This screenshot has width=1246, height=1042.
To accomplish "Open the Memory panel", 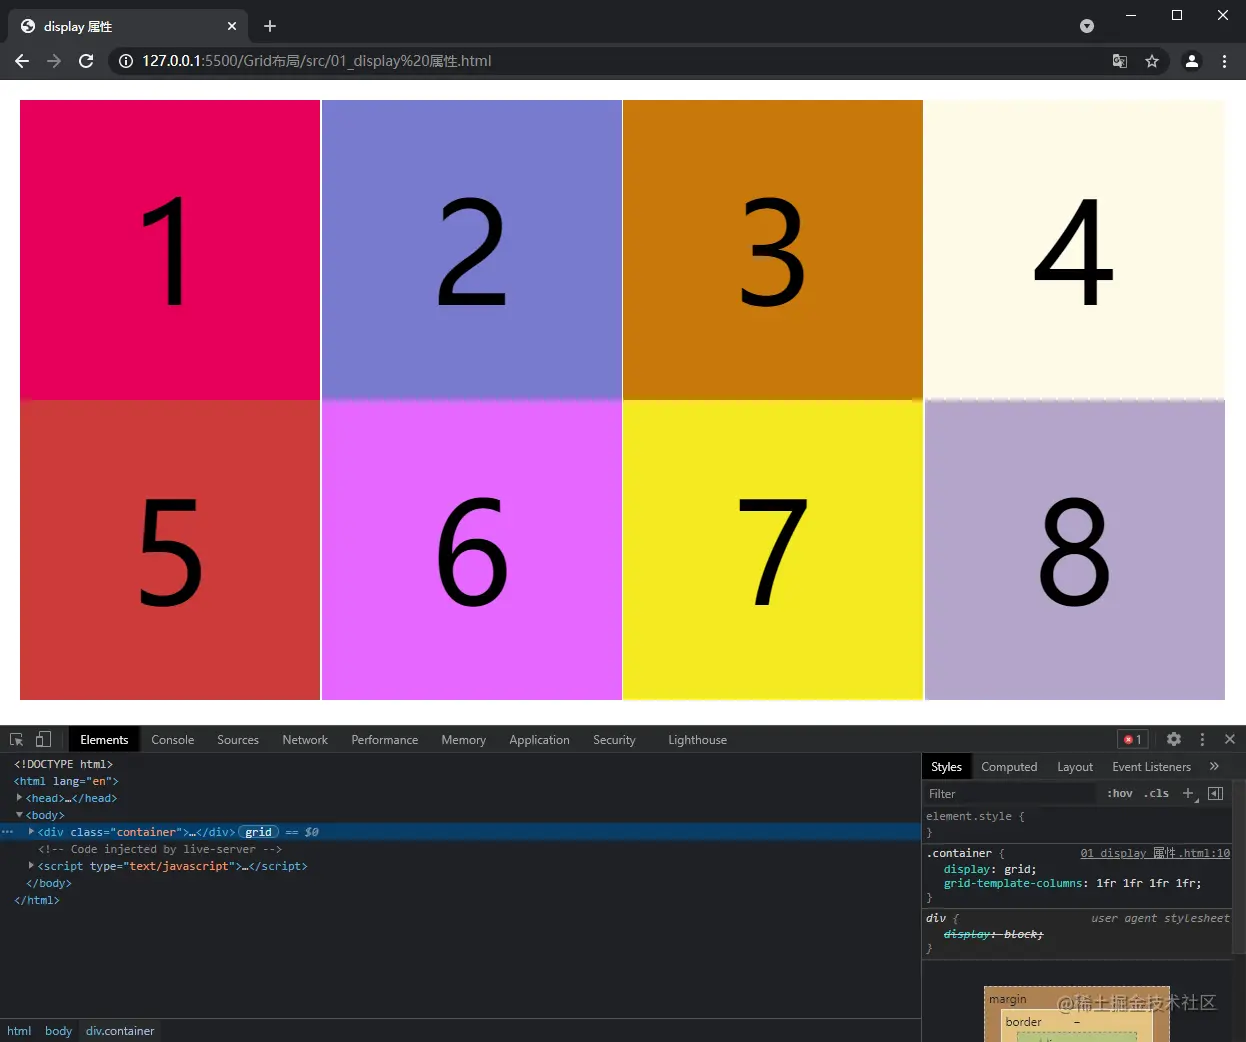I will click(464, 740).
